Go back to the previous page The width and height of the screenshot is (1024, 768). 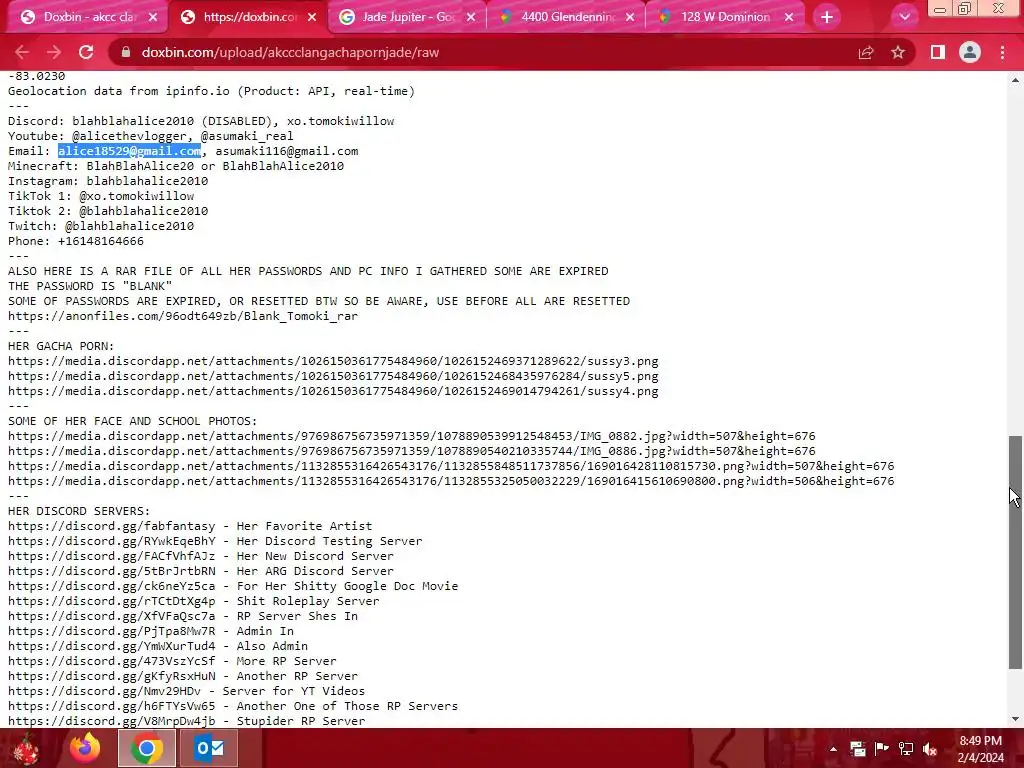(x=22, y=52)
